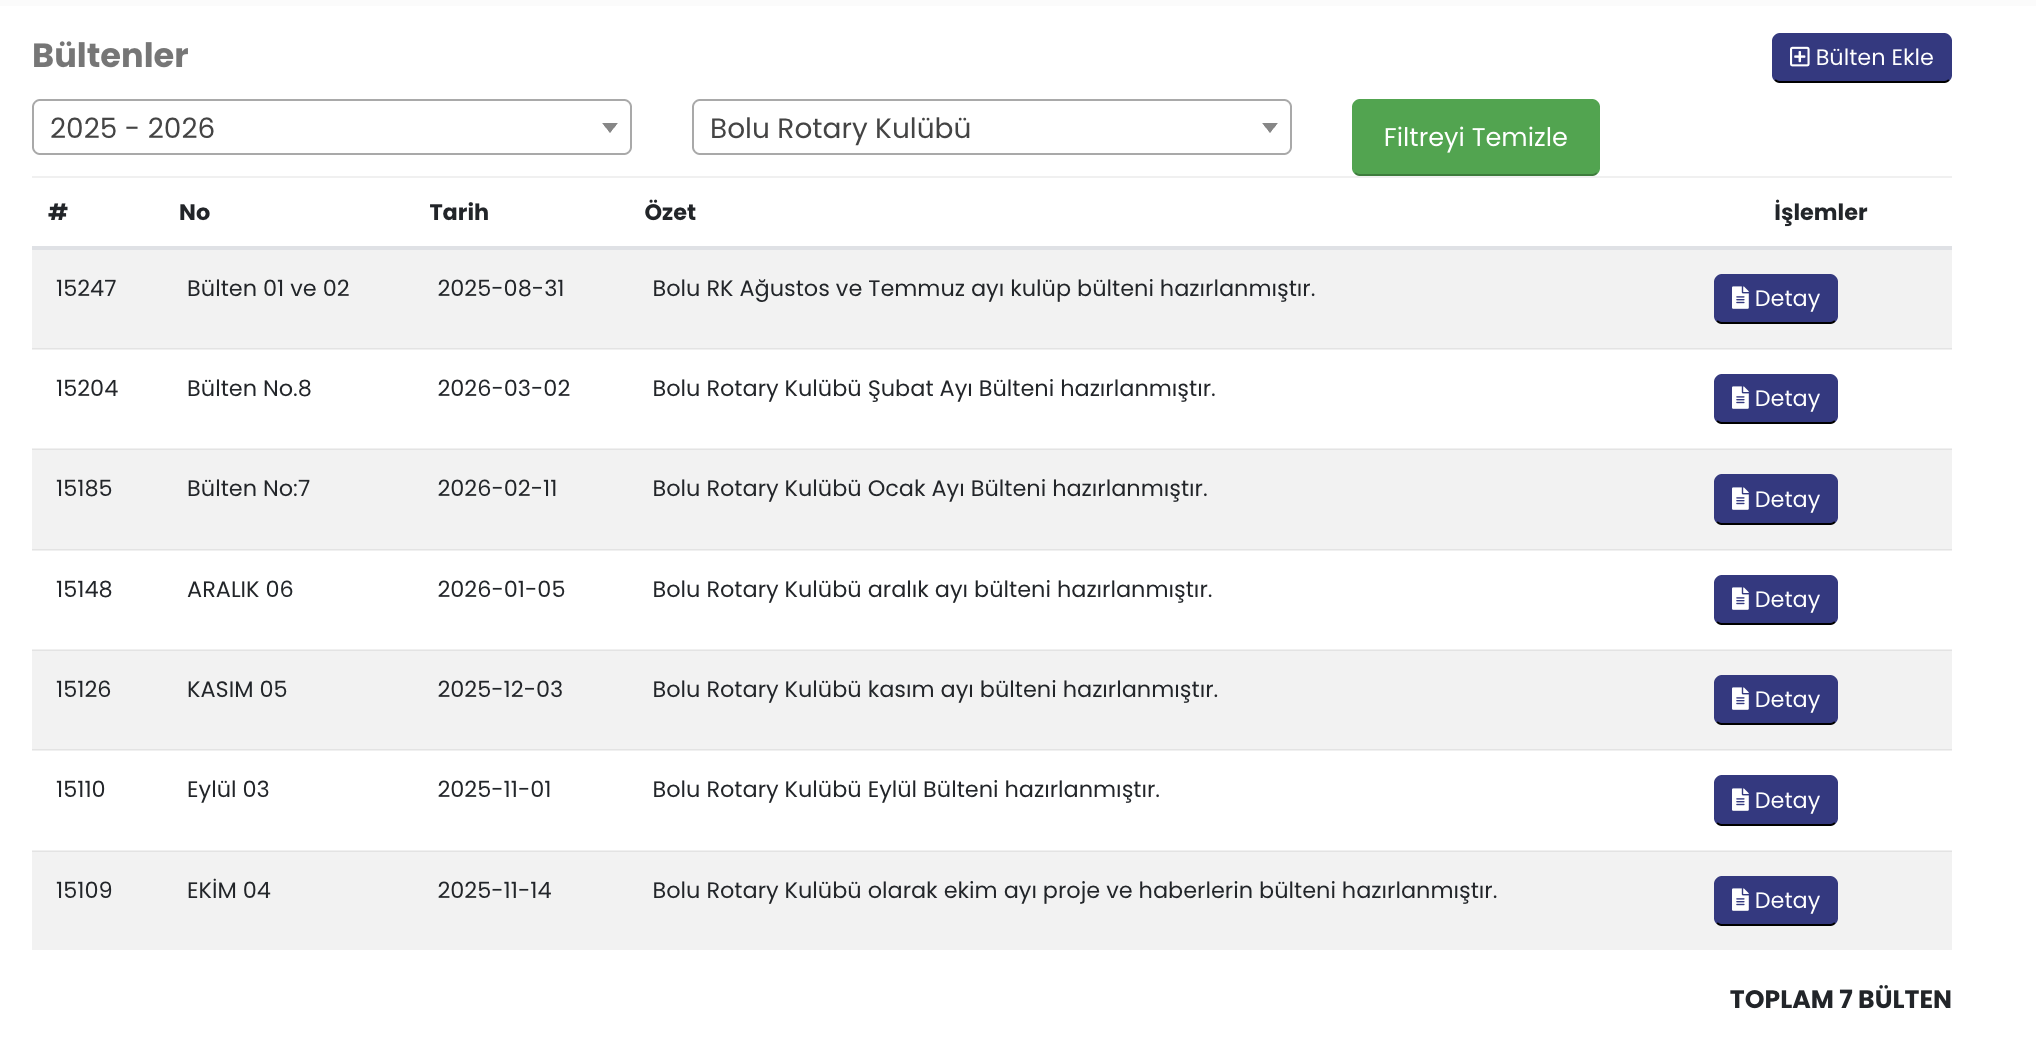Click the arrow of the club selector
Image resolution: width=2036 pixels, height=1058 pixels.
tap(1269, 128)
